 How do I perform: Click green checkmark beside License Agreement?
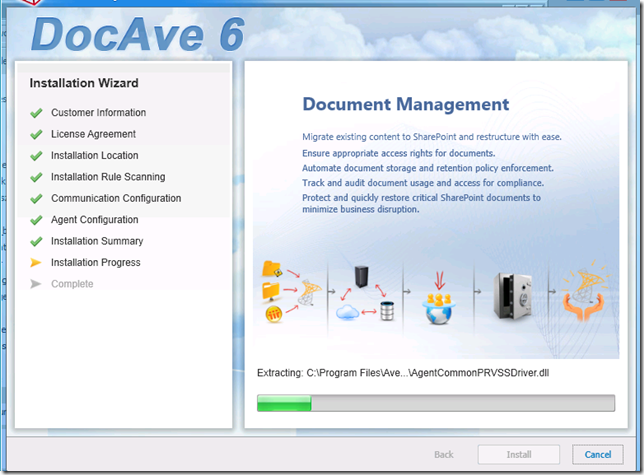(36, 134)
